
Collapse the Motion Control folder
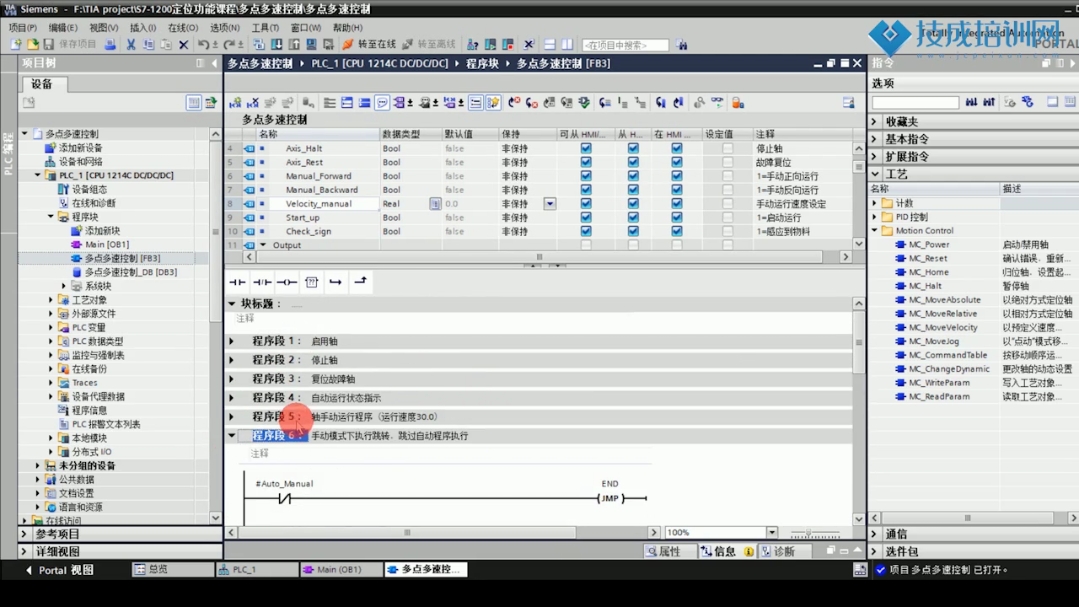[x=875, y=231]
